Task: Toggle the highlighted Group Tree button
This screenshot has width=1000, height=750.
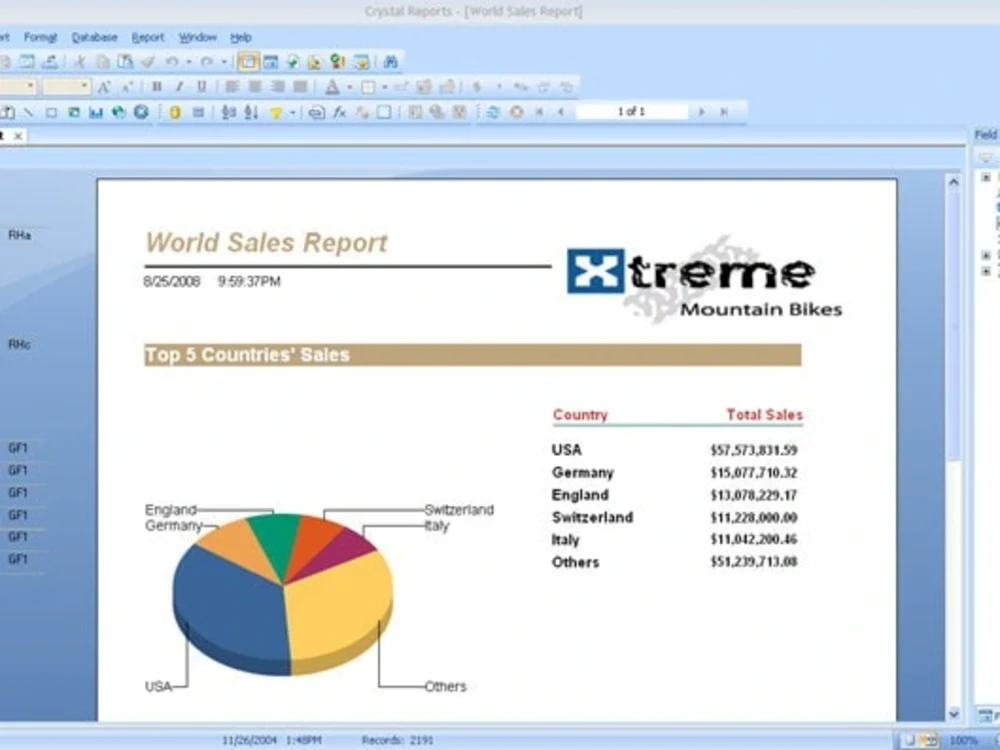Action: tap(247, 61)
